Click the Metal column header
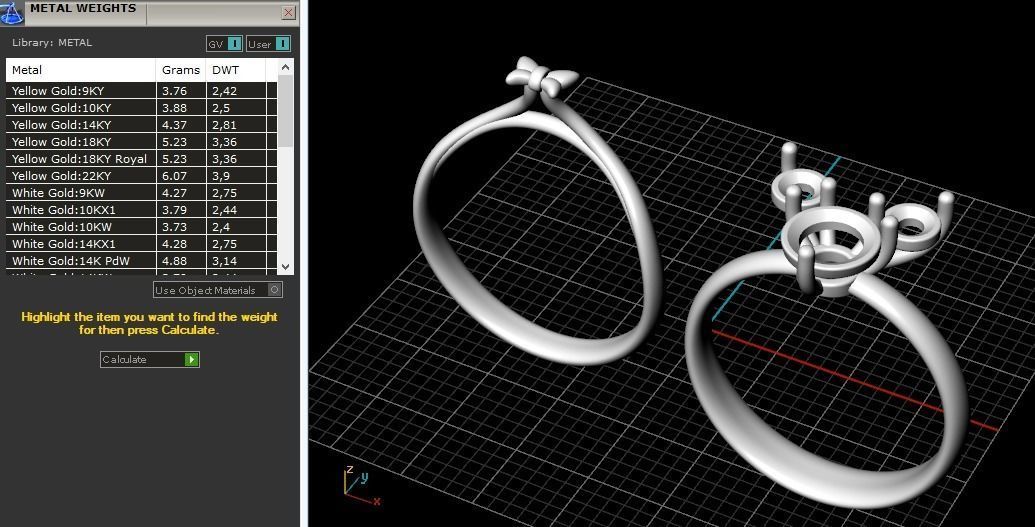 click(x=81, y=70)
